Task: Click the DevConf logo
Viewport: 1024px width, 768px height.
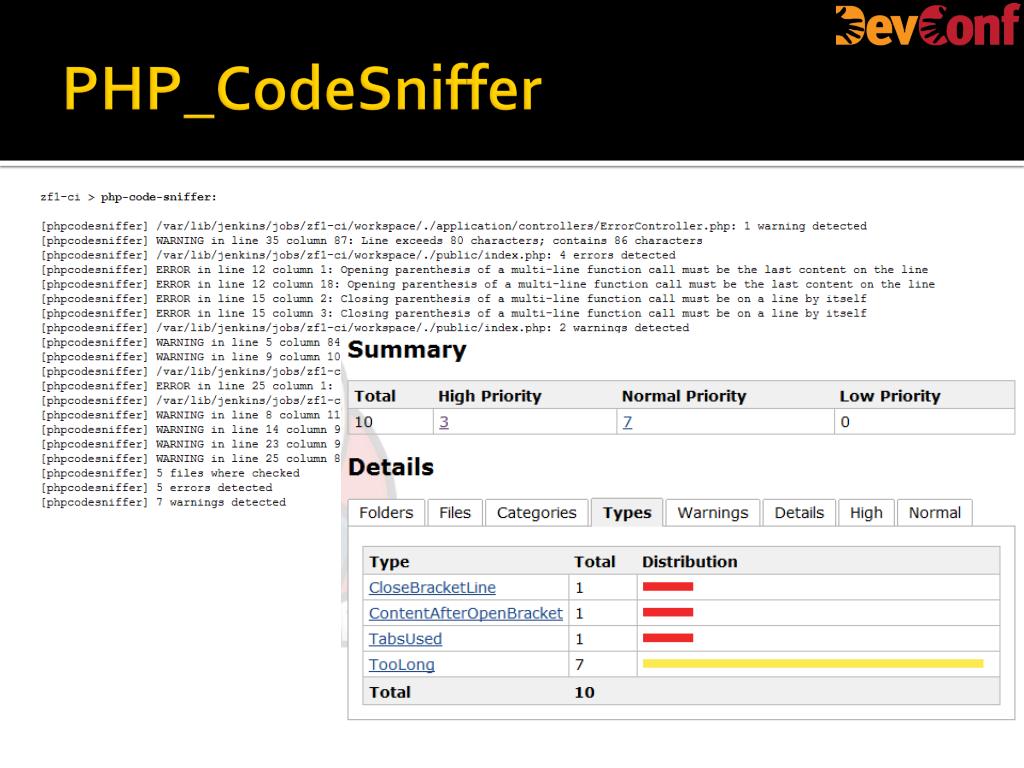Action: pyautogui.click(x=926, y=25)
